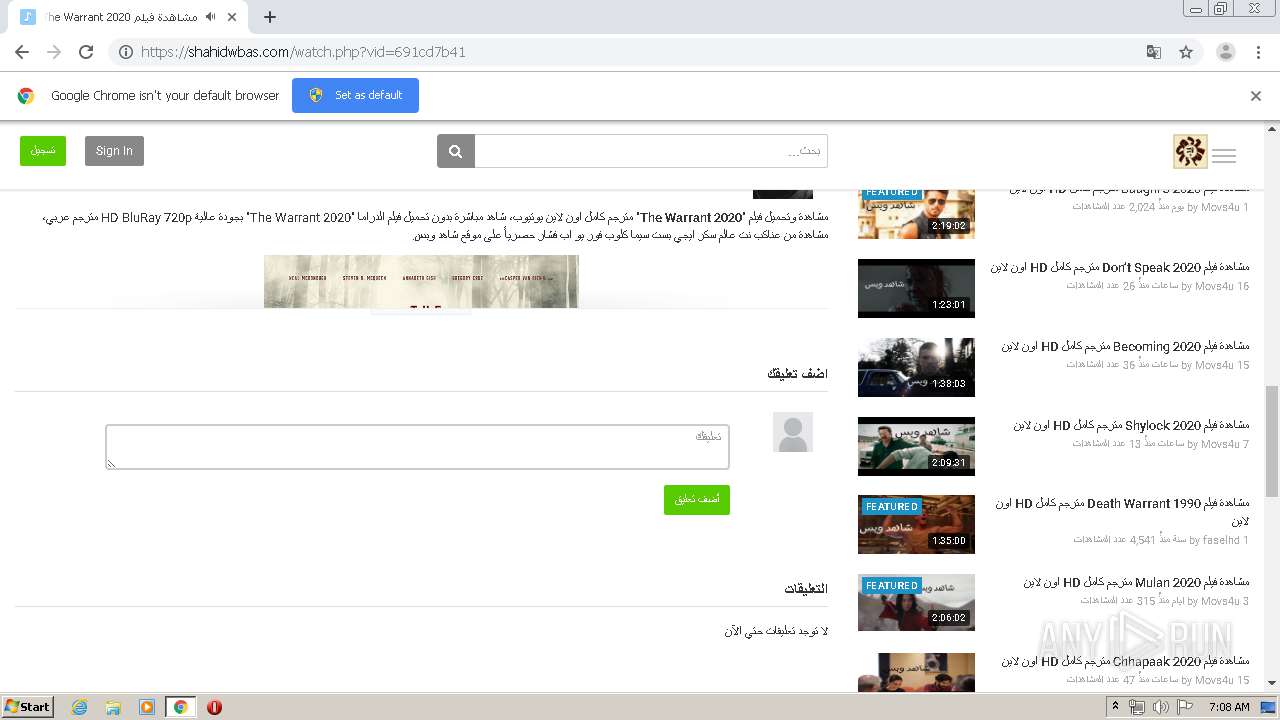Open volume control in system tray
The height and width of the screenshot is (720, 1280).
(x=1160, y=707)
